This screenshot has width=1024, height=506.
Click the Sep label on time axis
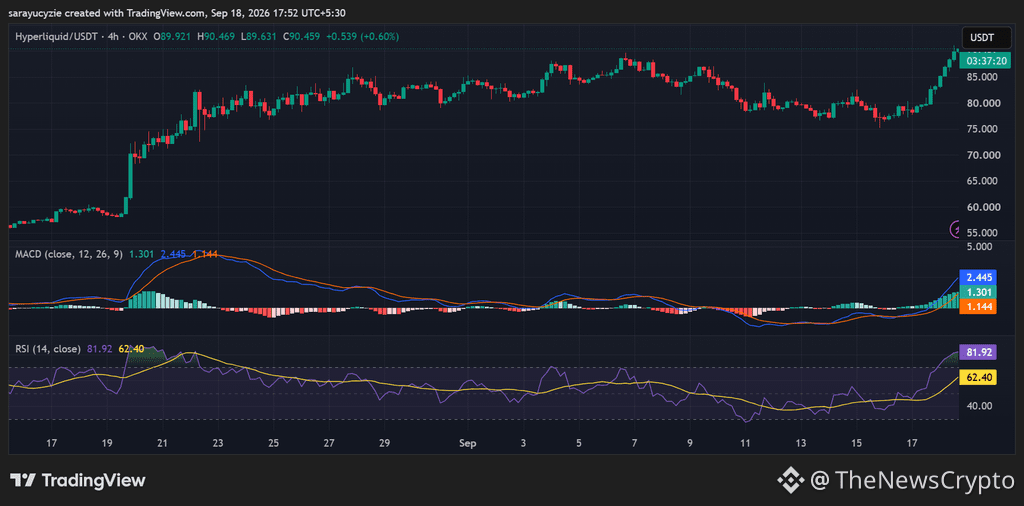point(467,443)
